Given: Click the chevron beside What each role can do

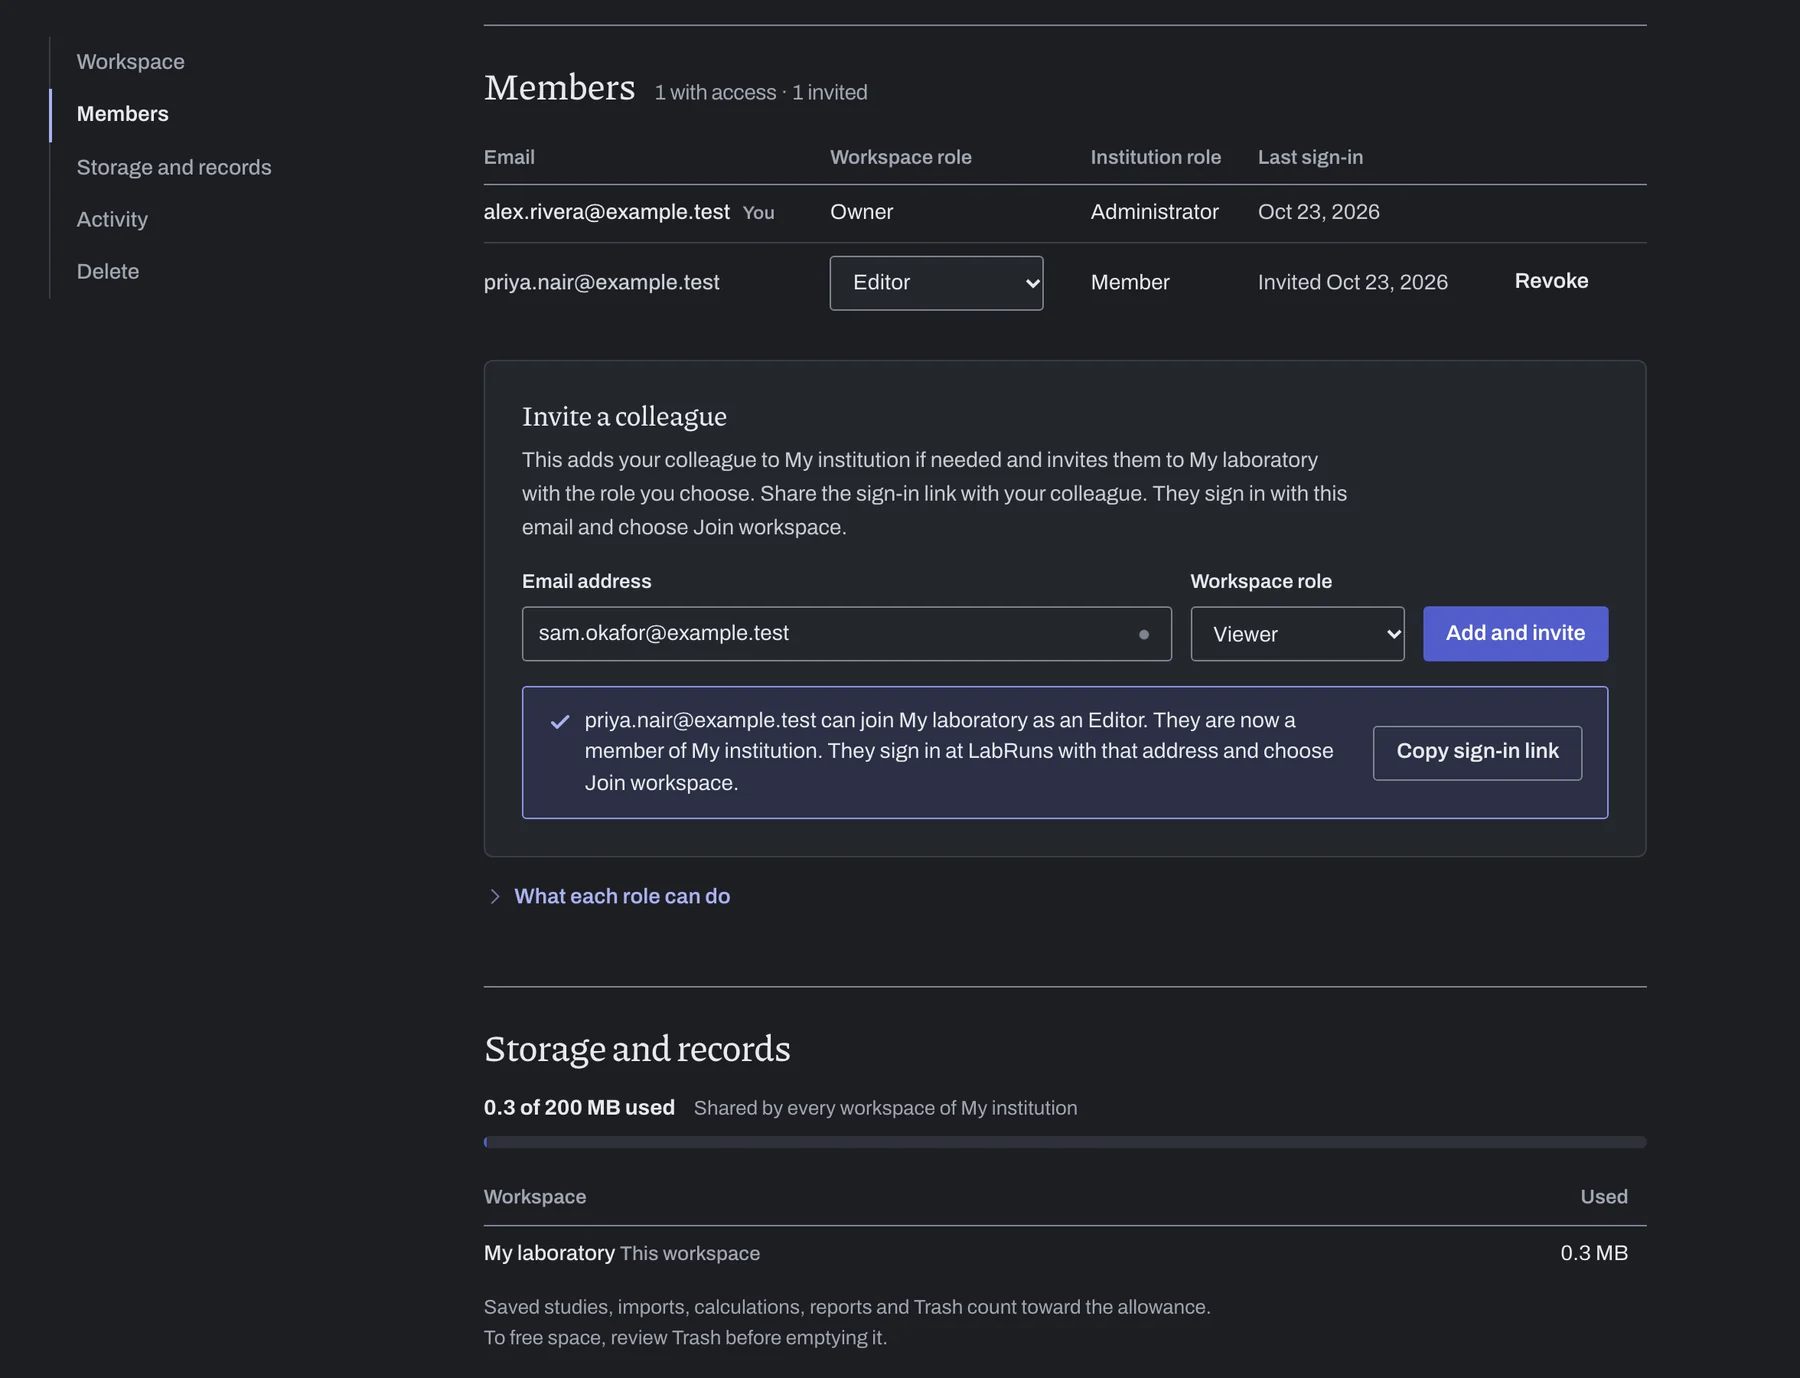Looking at the screenshot, I should coord(494,896).
